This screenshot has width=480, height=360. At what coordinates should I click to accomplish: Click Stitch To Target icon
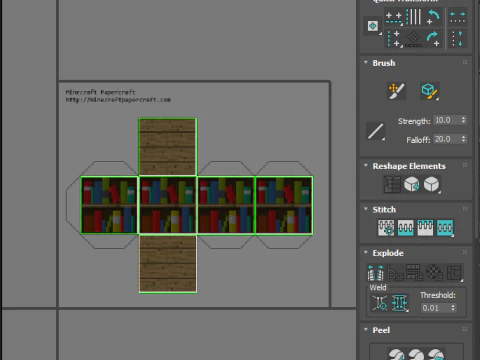386,228
